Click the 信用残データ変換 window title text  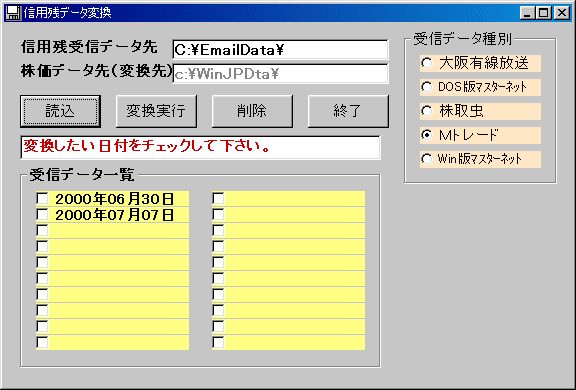coord(67,13)
